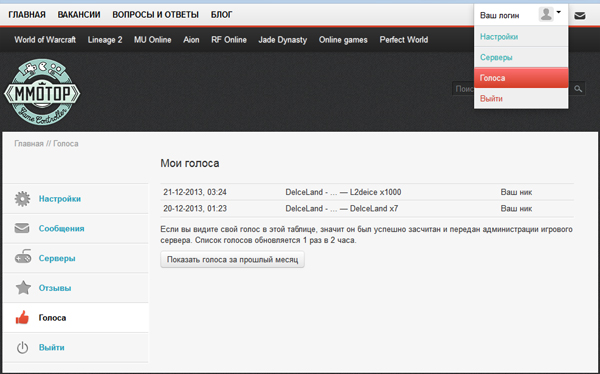Screen dimensions: 600x374
Task: Click the power icon beside Выйти
Action: coord(23,347)
